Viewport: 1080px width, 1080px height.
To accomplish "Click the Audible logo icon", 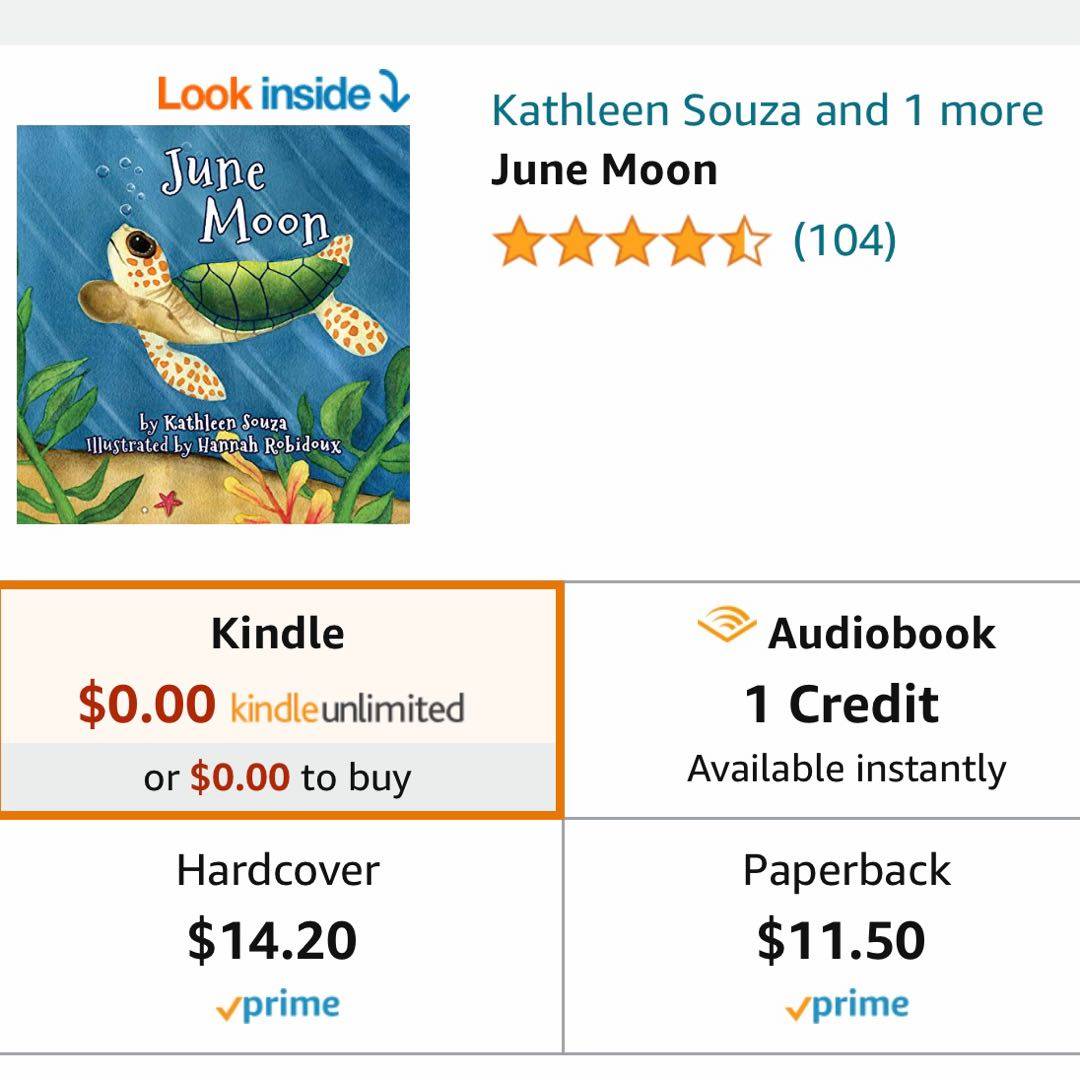I will (726, 627).
